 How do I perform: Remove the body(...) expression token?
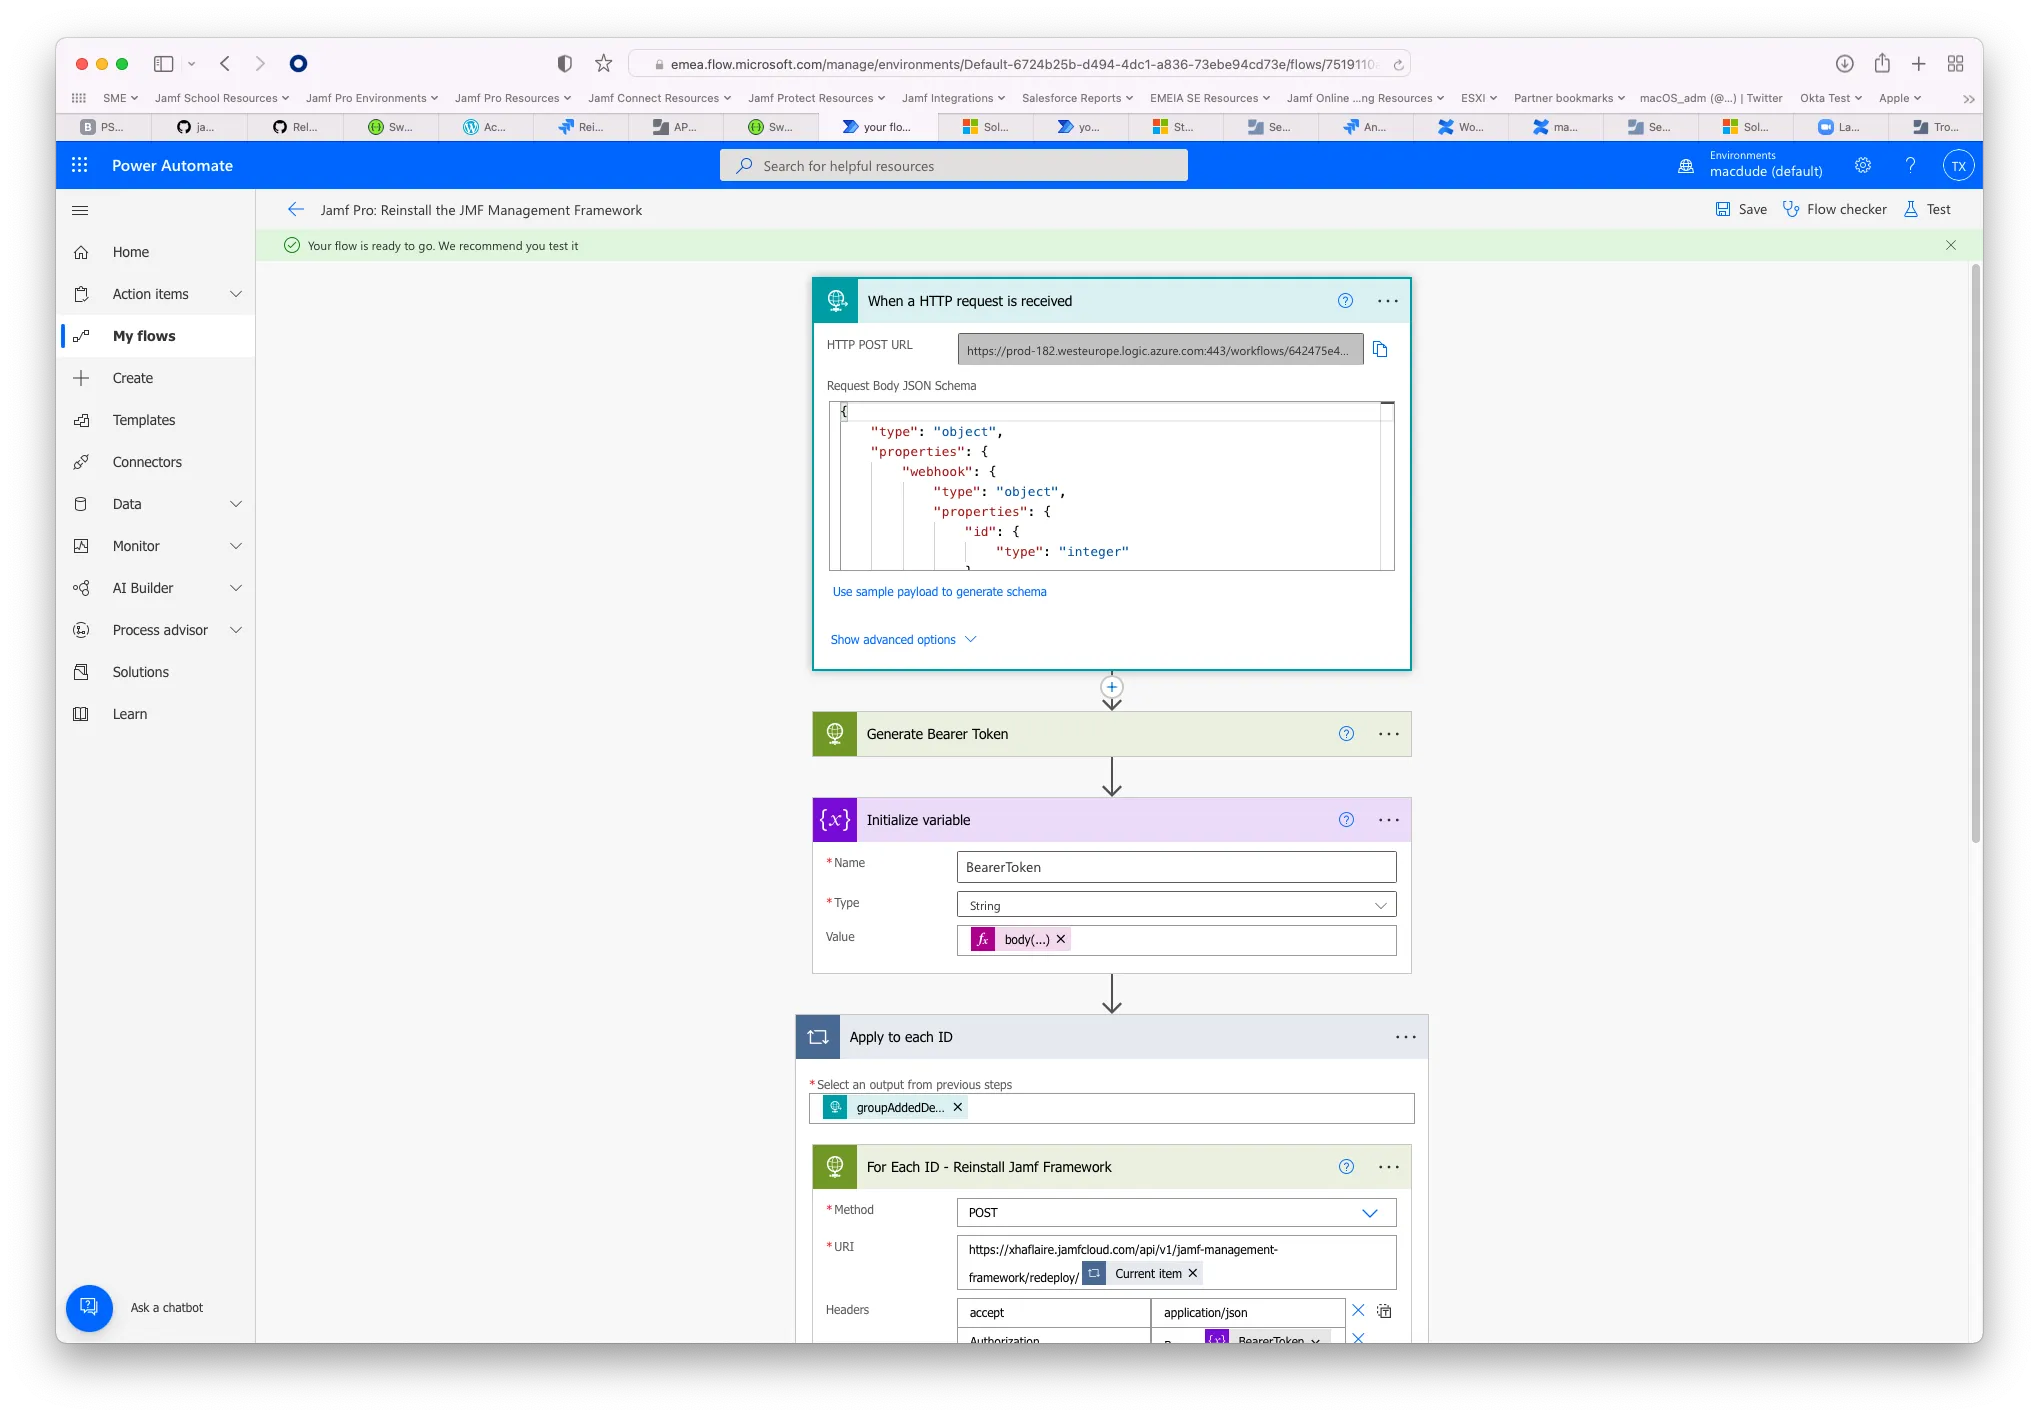click(x=1060, y=939)
